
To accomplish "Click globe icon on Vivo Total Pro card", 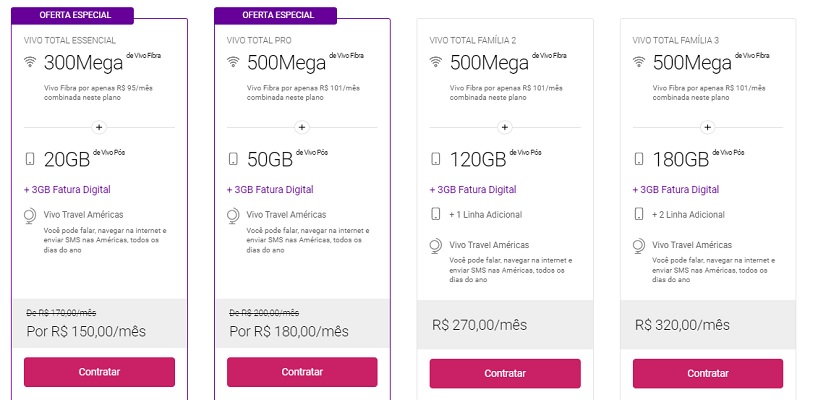I will (x=234, y=214).
